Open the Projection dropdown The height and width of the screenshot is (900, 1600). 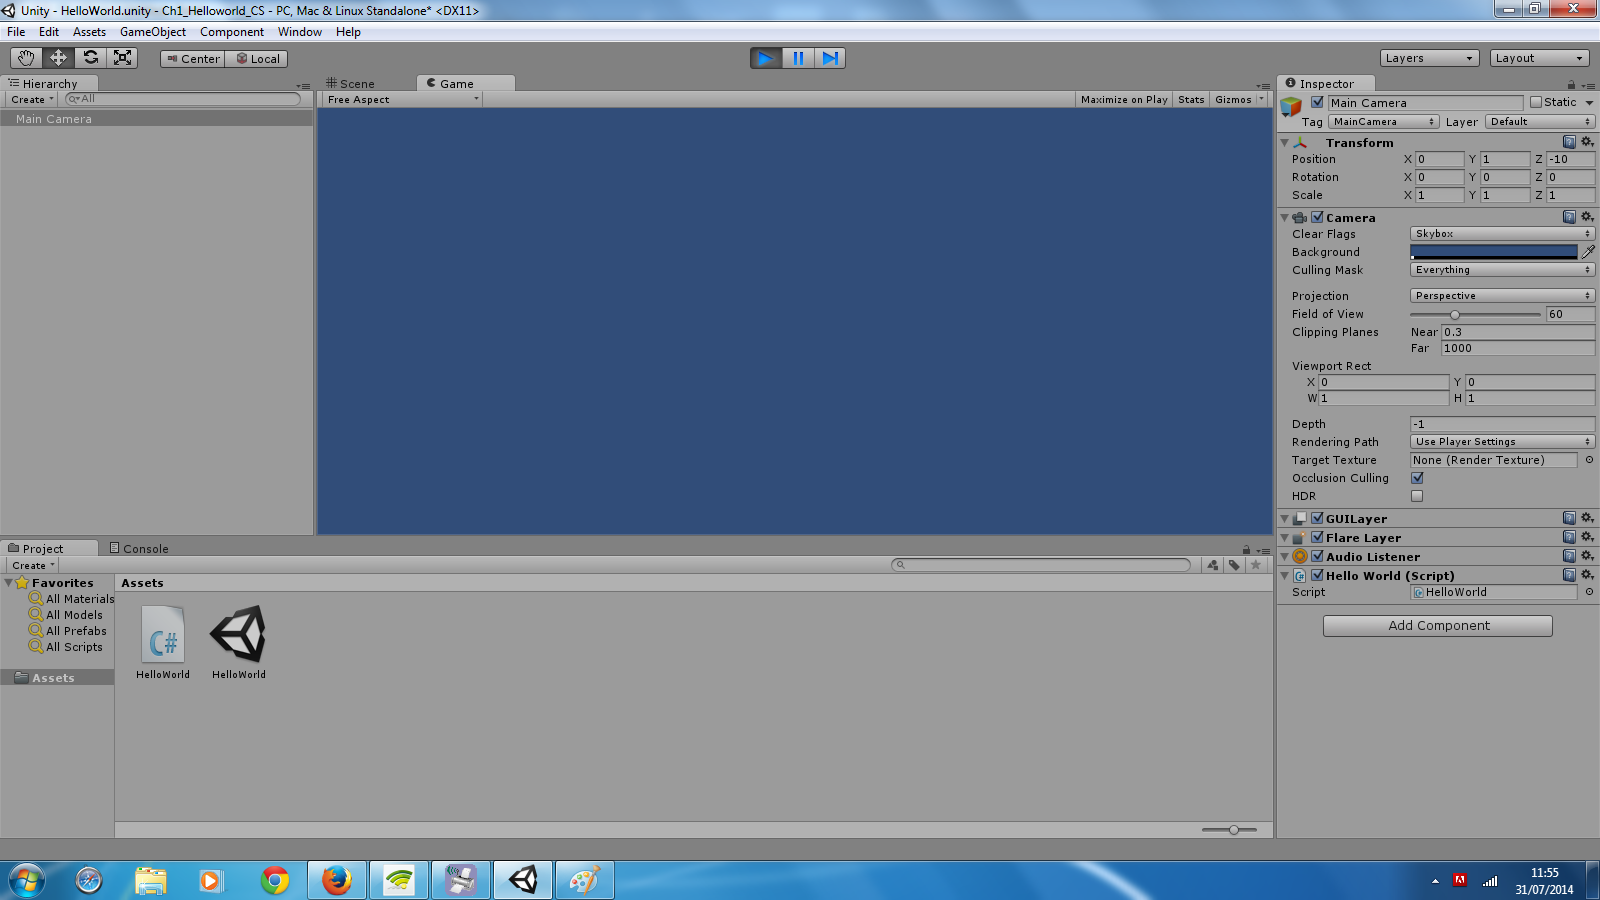1502,296
